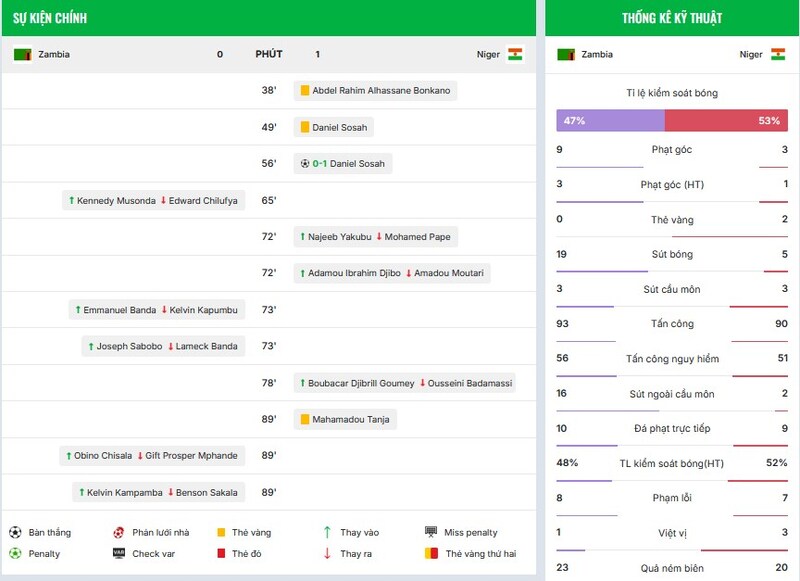Click the Niger flag in events header
The width and height of the screenshot is (800, 581).
coord(515,54)
